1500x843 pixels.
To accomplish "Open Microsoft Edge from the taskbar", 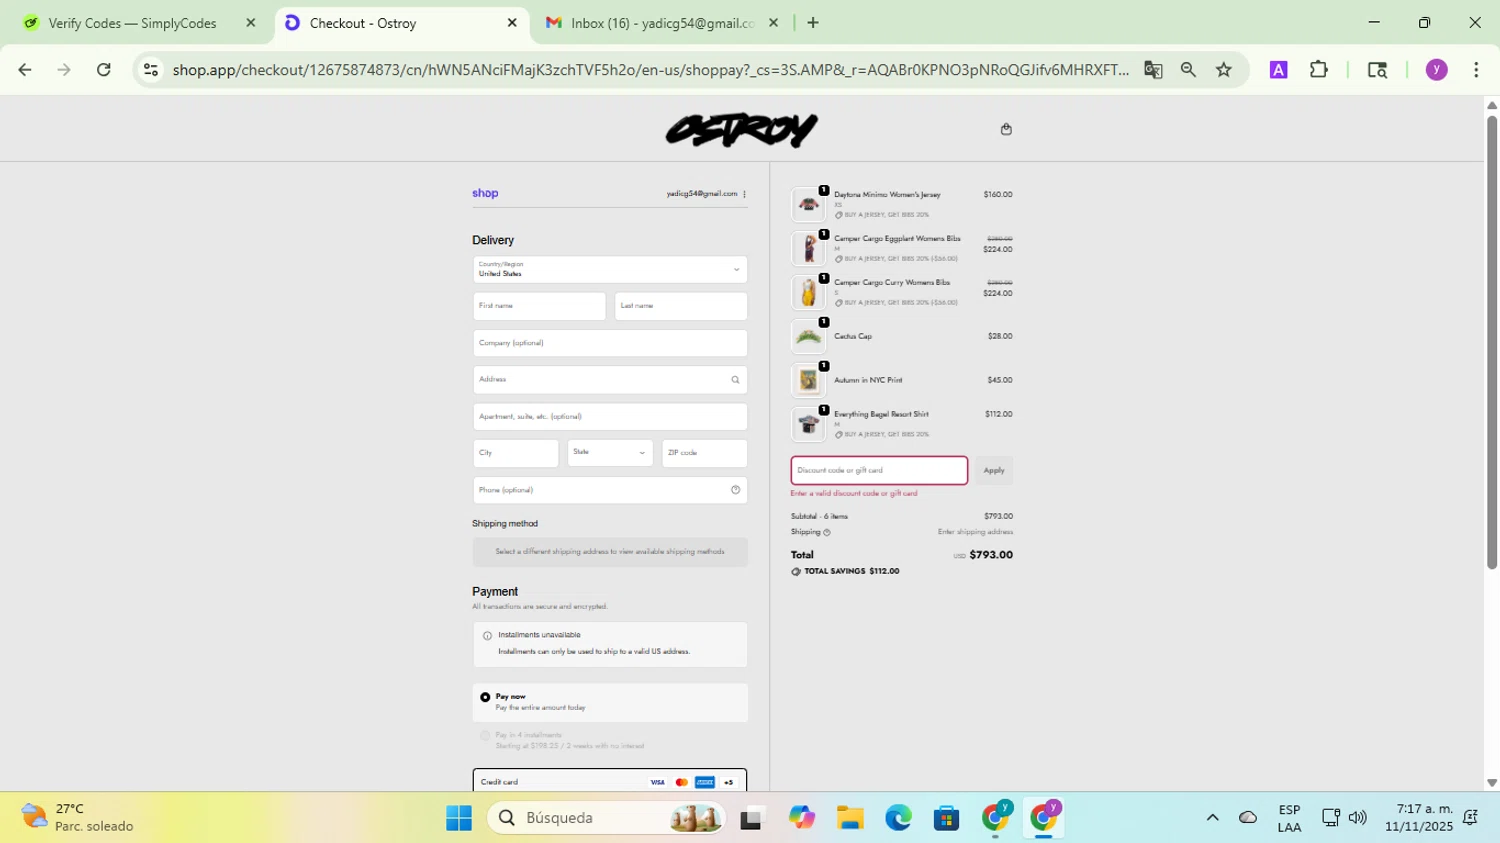I will (x=898, y=818).
